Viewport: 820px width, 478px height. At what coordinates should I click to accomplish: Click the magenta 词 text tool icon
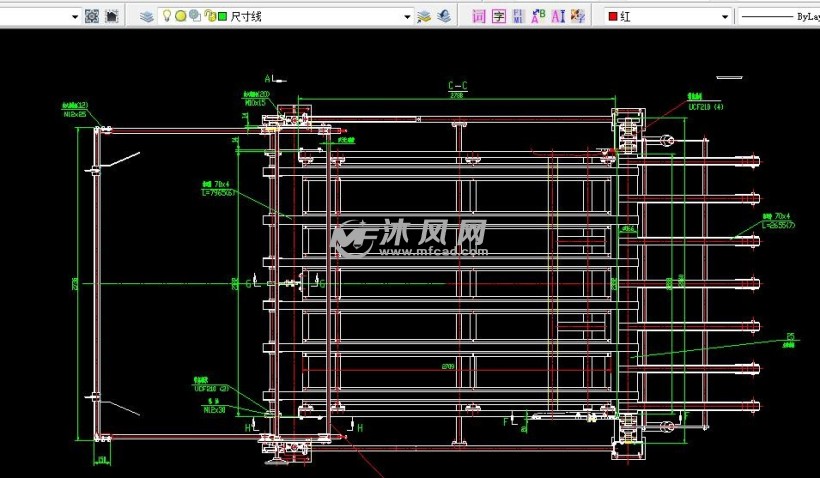click(x=478, y=16)
